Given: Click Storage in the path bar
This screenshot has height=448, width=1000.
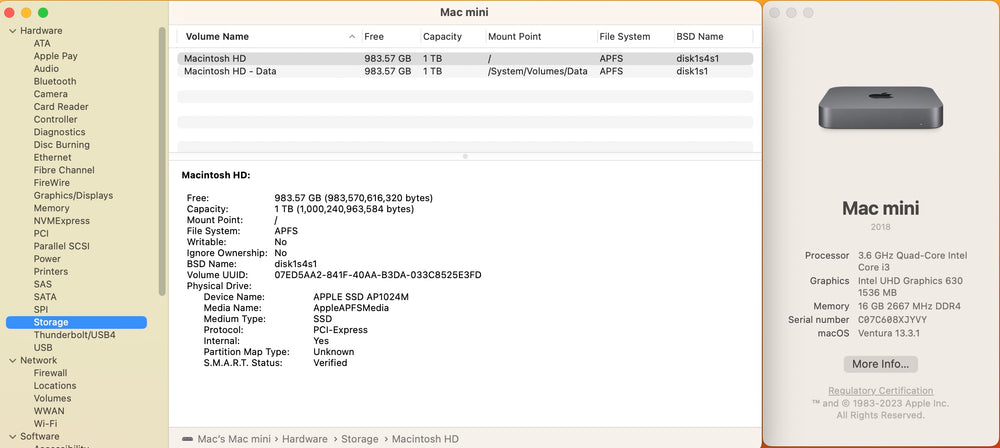Looking at the screenshot, I should click(x=360, y=439).
